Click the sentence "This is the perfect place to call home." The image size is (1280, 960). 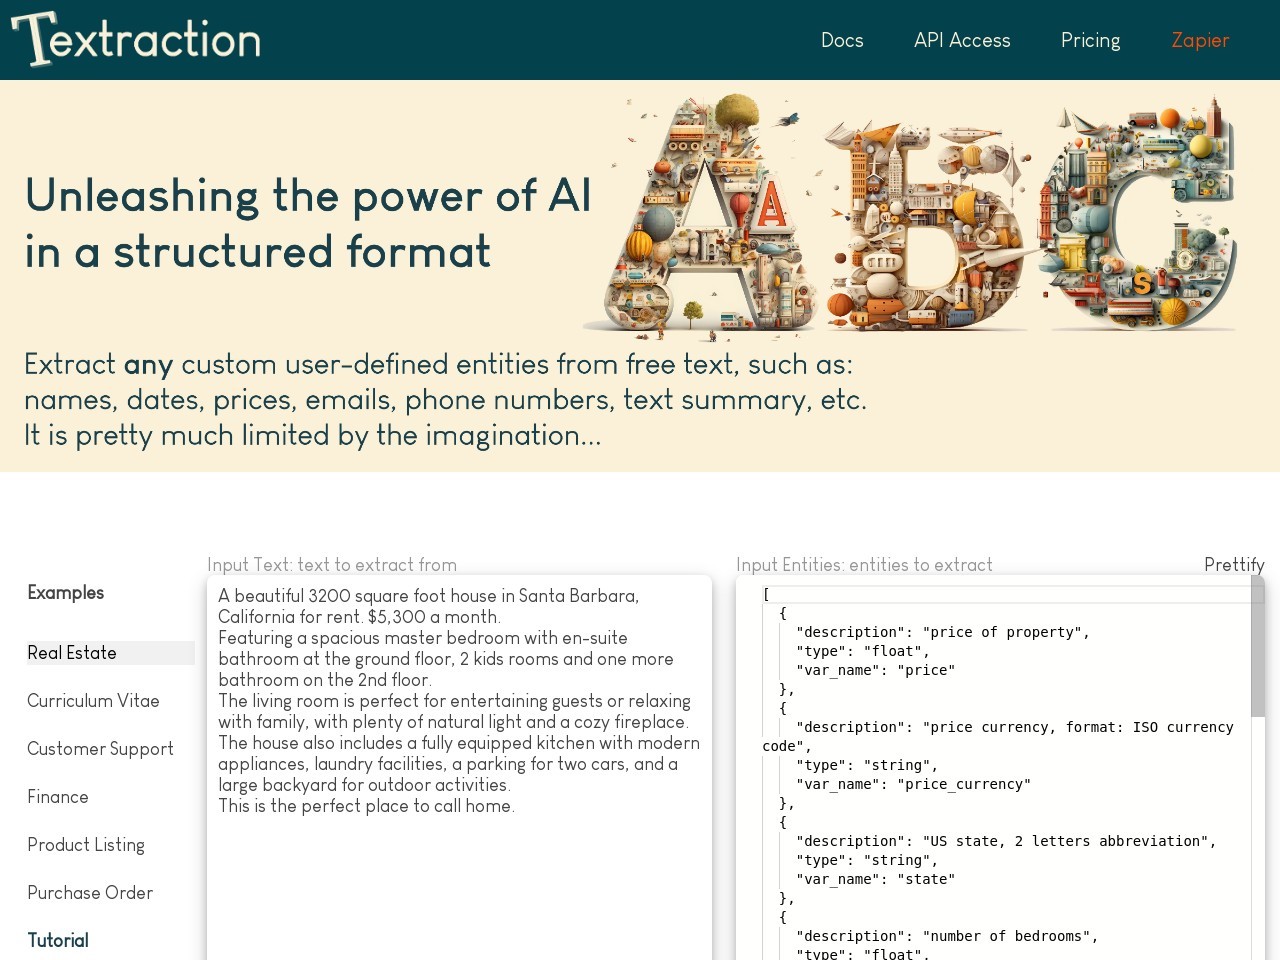tap(366, 806)
